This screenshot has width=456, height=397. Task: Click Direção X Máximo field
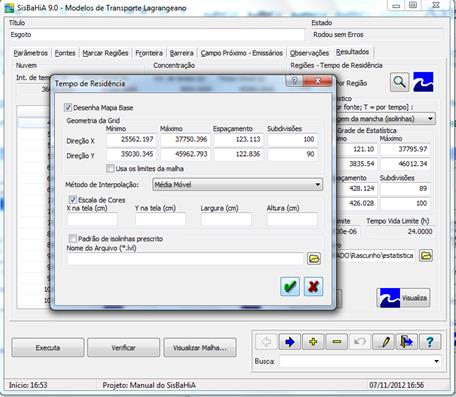(185, 139)
